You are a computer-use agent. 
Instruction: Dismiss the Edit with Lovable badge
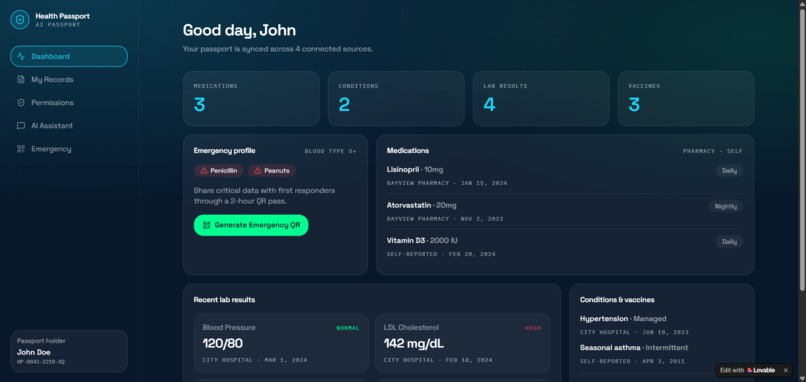785,370
